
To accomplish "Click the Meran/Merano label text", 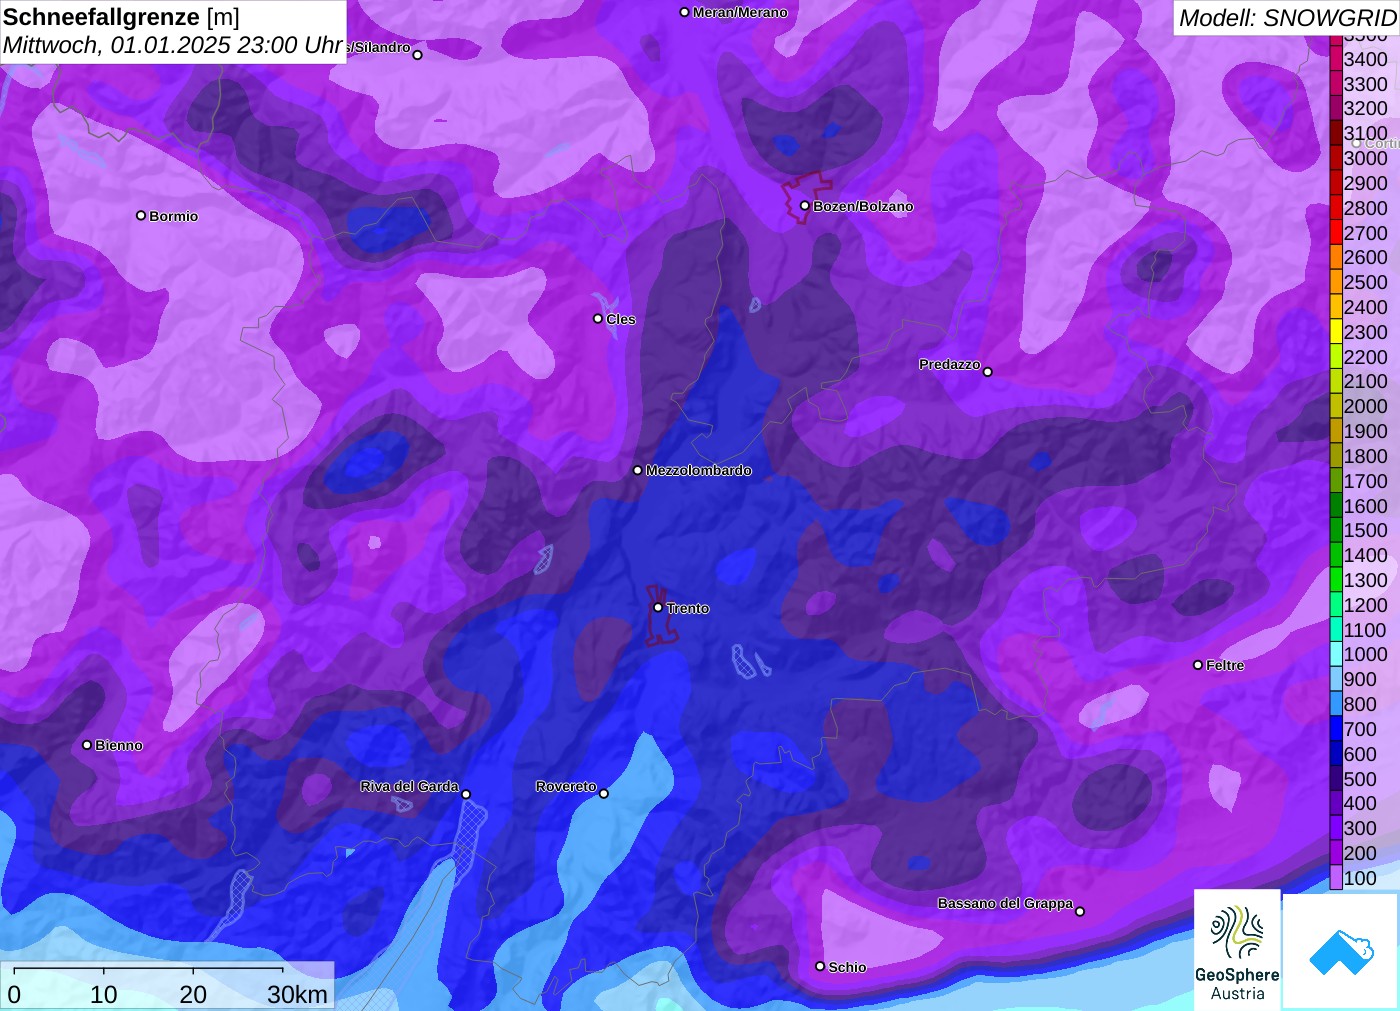I will point(740,12).
